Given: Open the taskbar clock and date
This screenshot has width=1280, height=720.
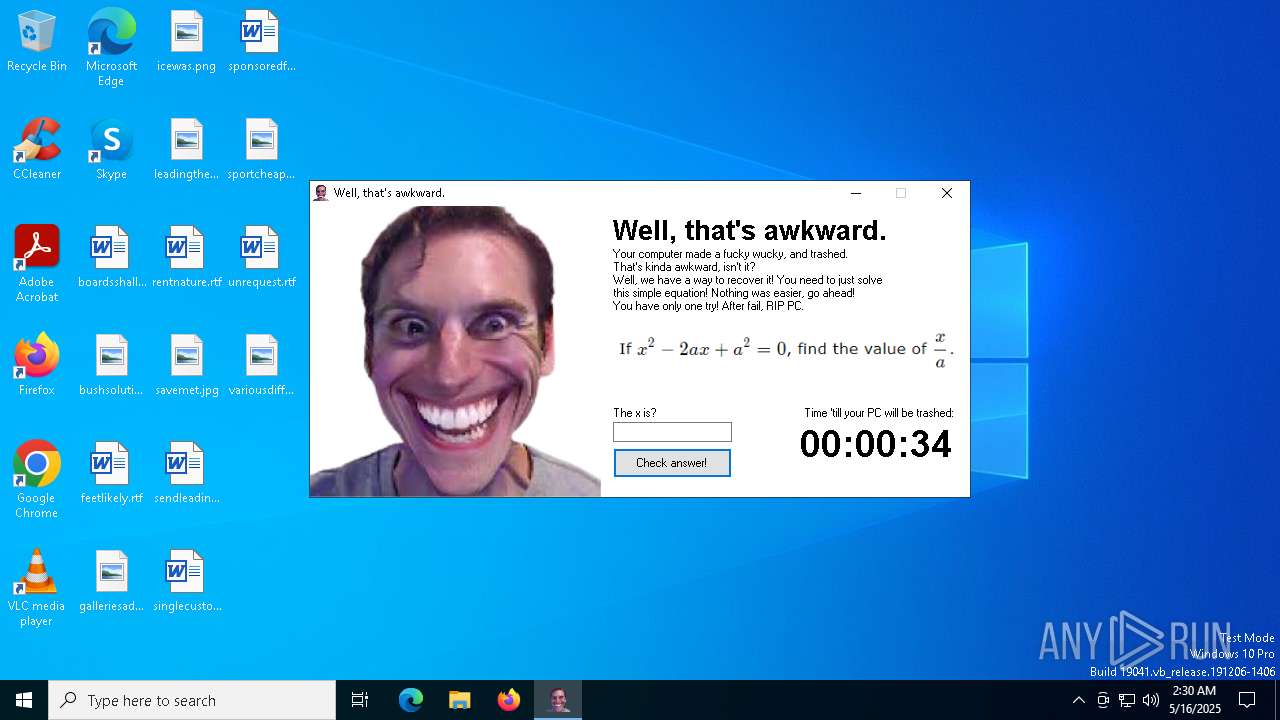Looking at the screenshot, I should click(1195, 700).
